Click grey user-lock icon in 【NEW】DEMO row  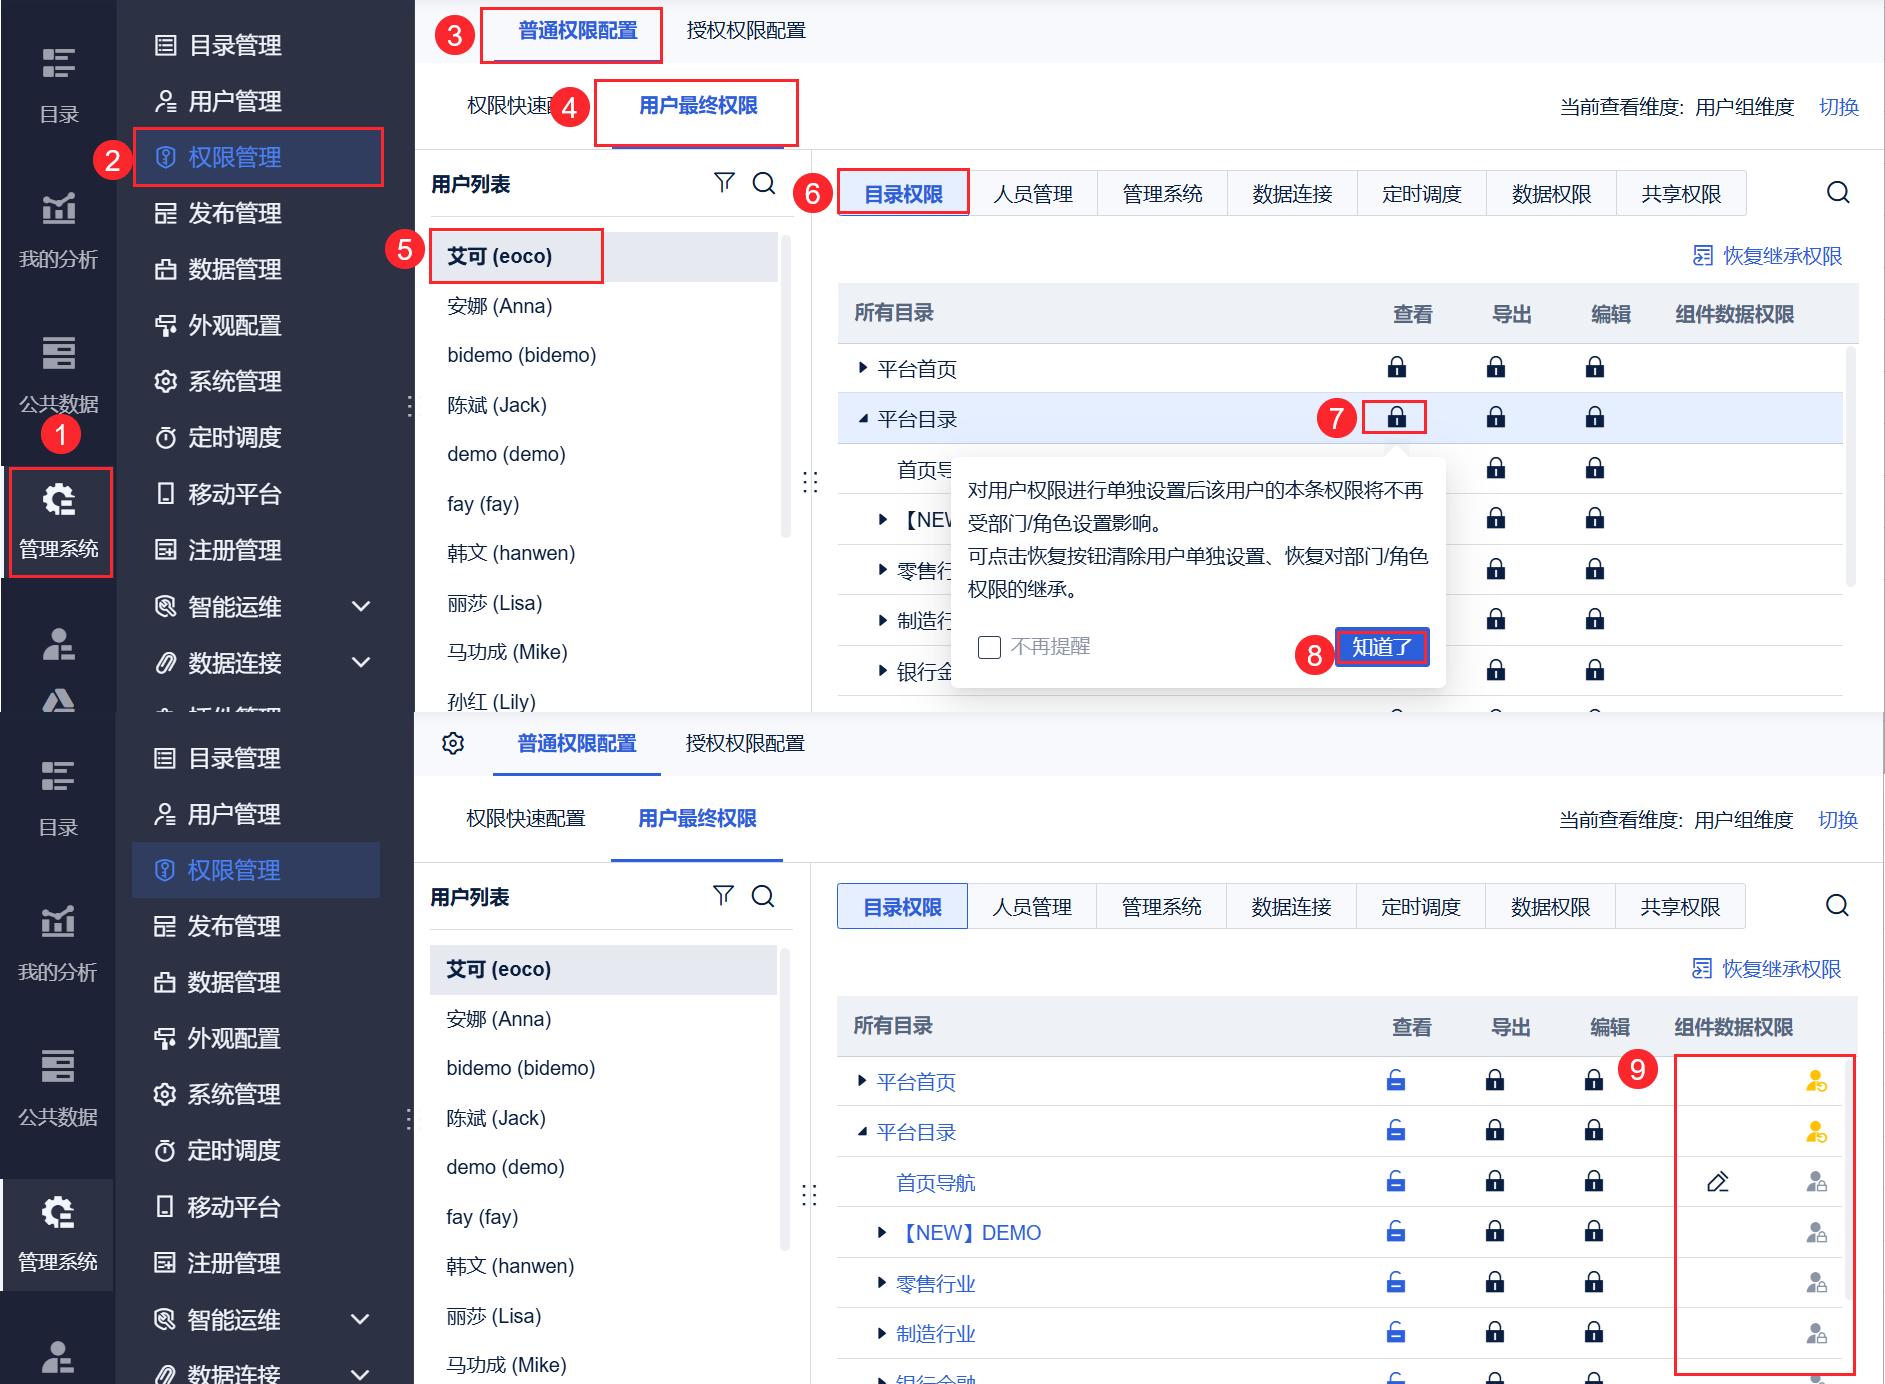coord(1816,1232)
